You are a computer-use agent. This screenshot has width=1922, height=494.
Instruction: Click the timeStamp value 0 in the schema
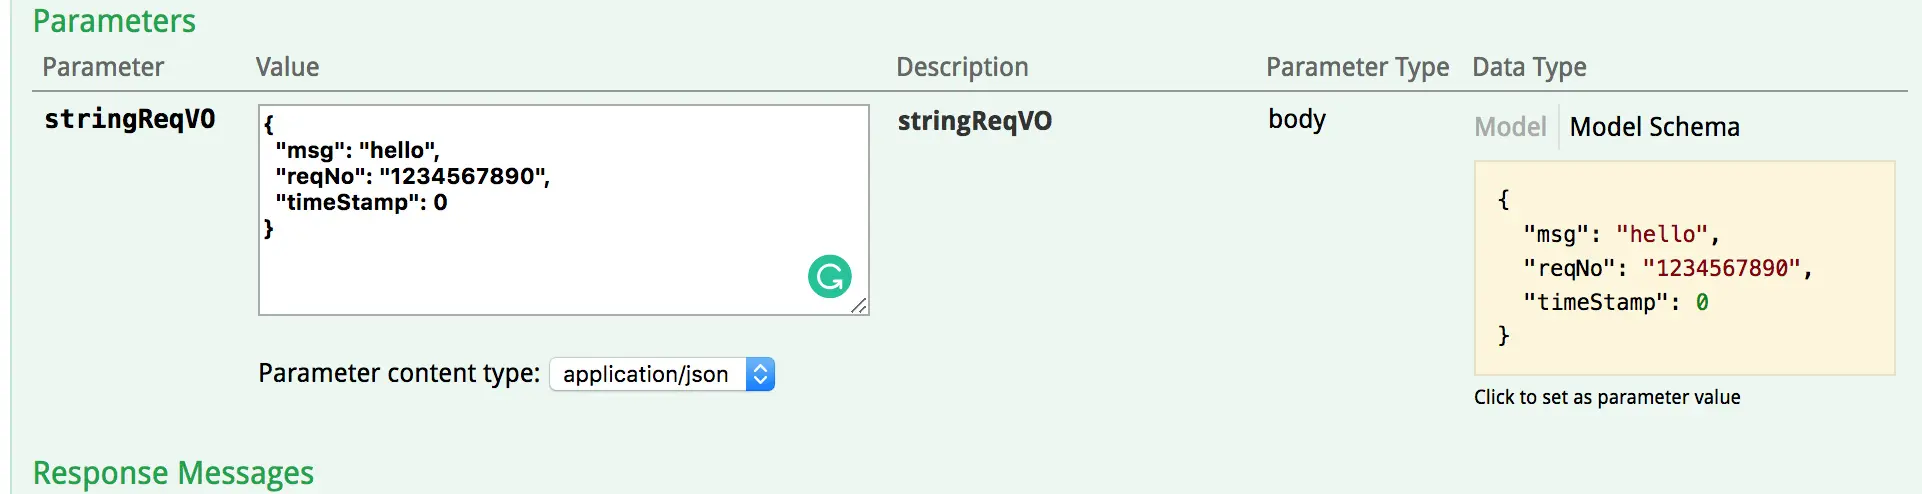pos(1702,302)
